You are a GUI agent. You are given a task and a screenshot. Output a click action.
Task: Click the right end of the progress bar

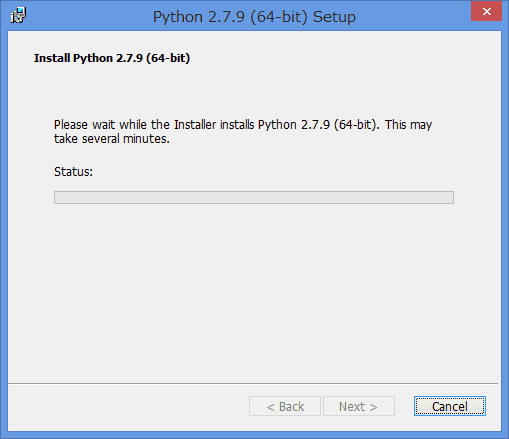[449, 197]
